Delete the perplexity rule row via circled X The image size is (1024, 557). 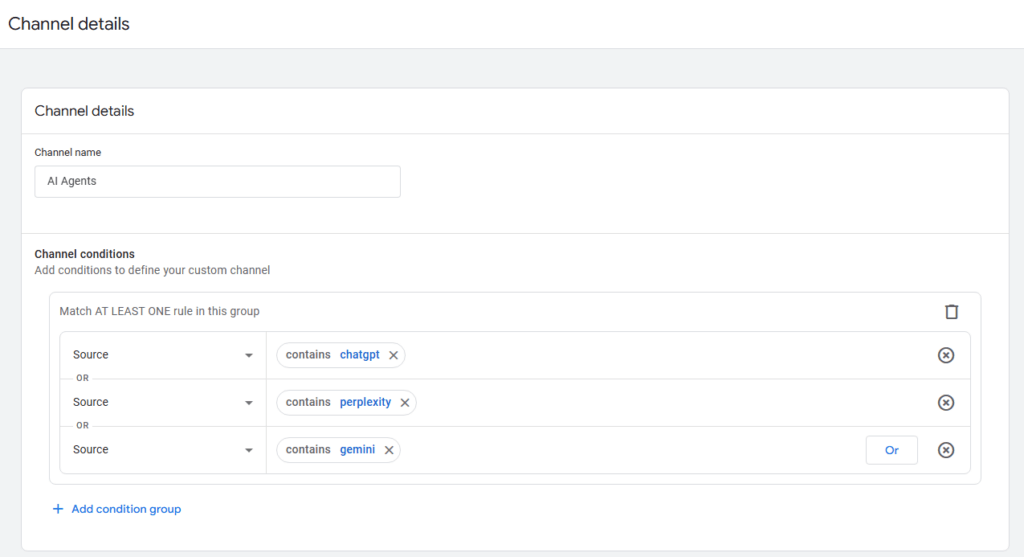click(x=946, y=402)
